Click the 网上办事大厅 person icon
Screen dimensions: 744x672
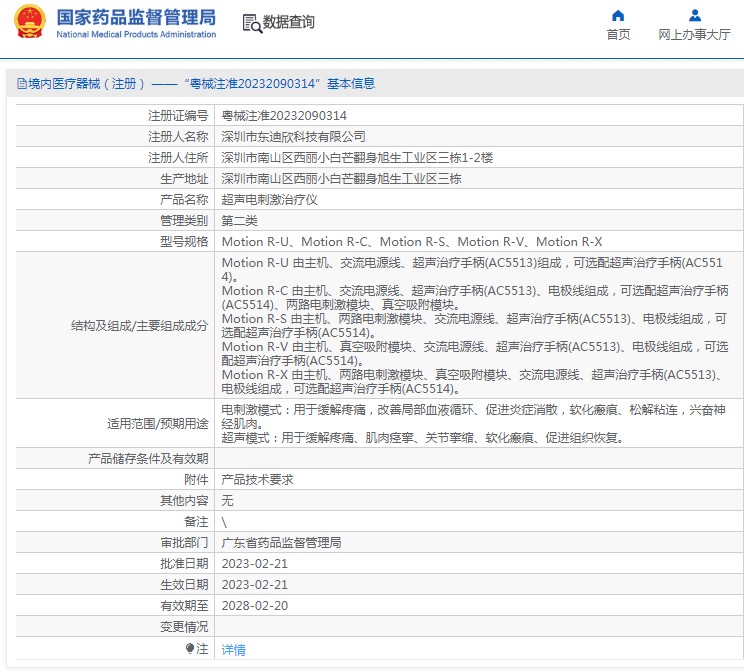pyautogui.click(x=695, y=15)
